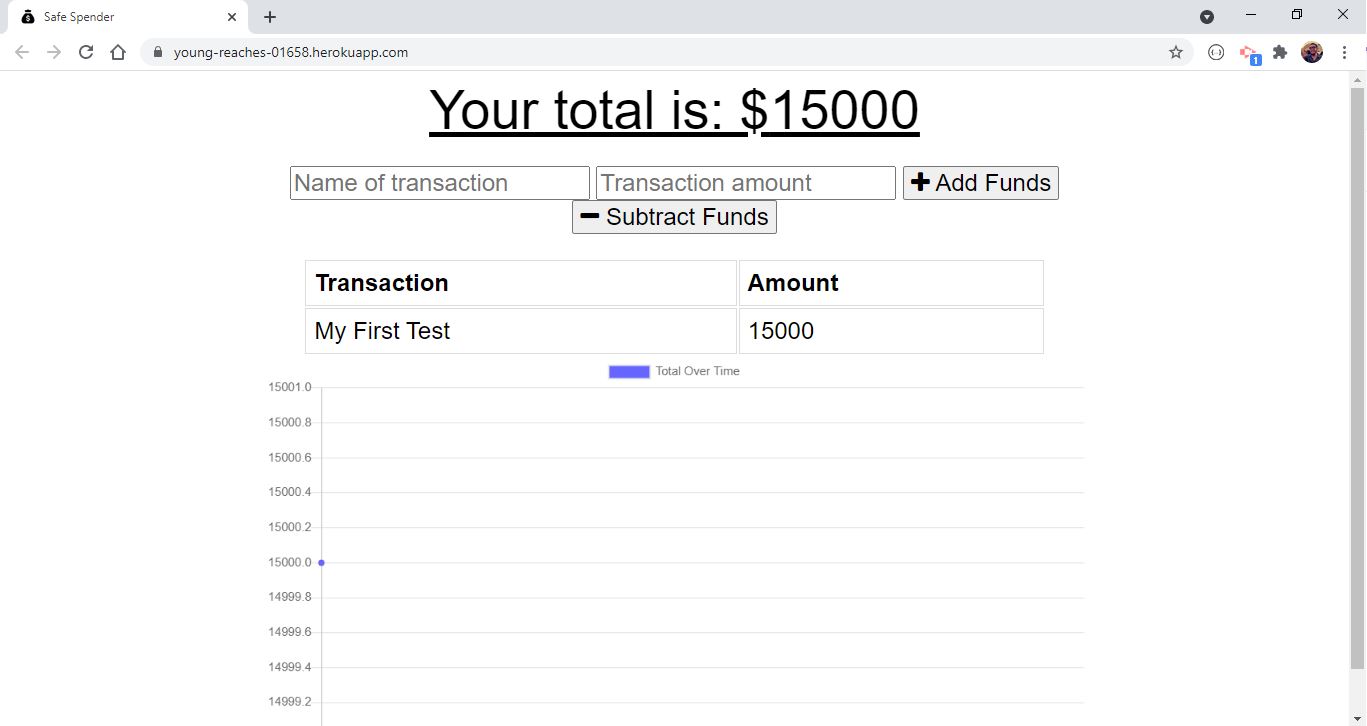Click the Subtract Funds minus icon

pos(589,216)
